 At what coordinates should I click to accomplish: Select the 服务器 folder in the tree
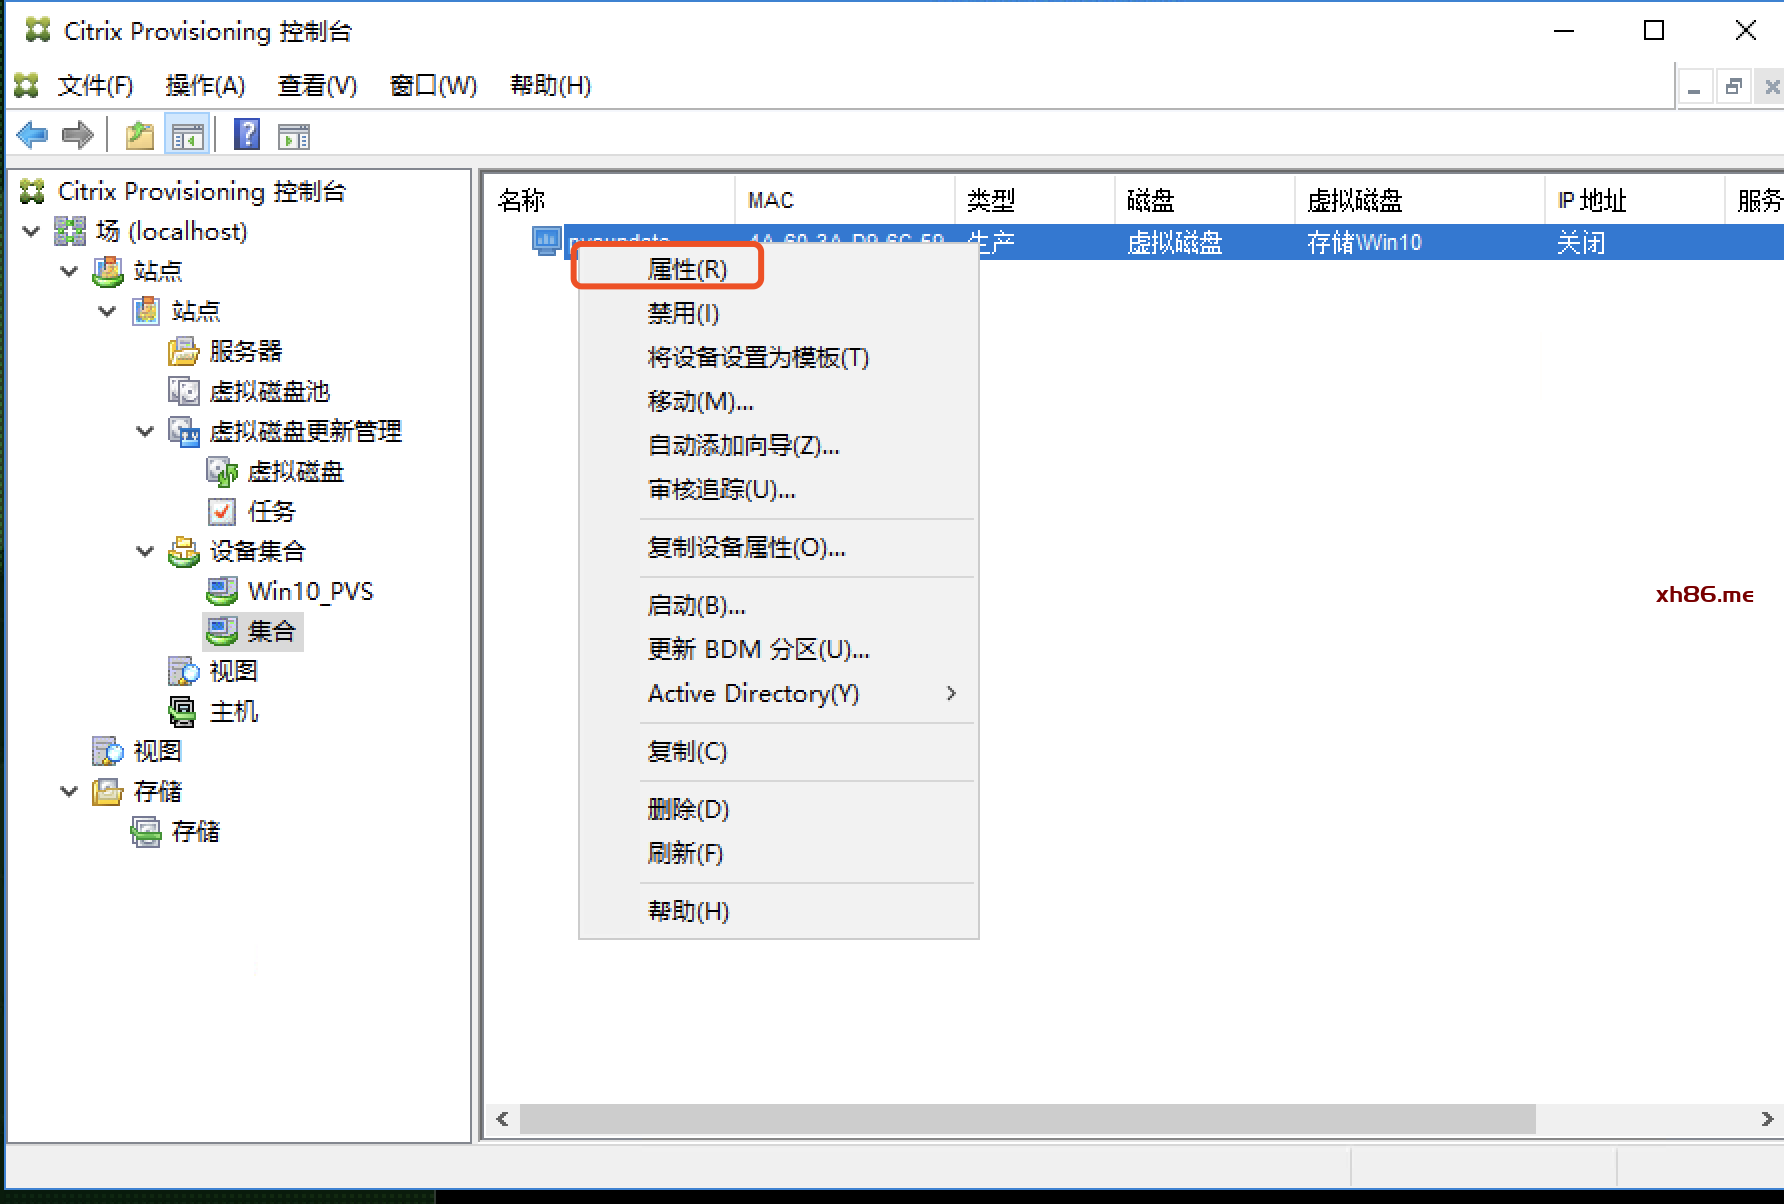click(245, 351)
